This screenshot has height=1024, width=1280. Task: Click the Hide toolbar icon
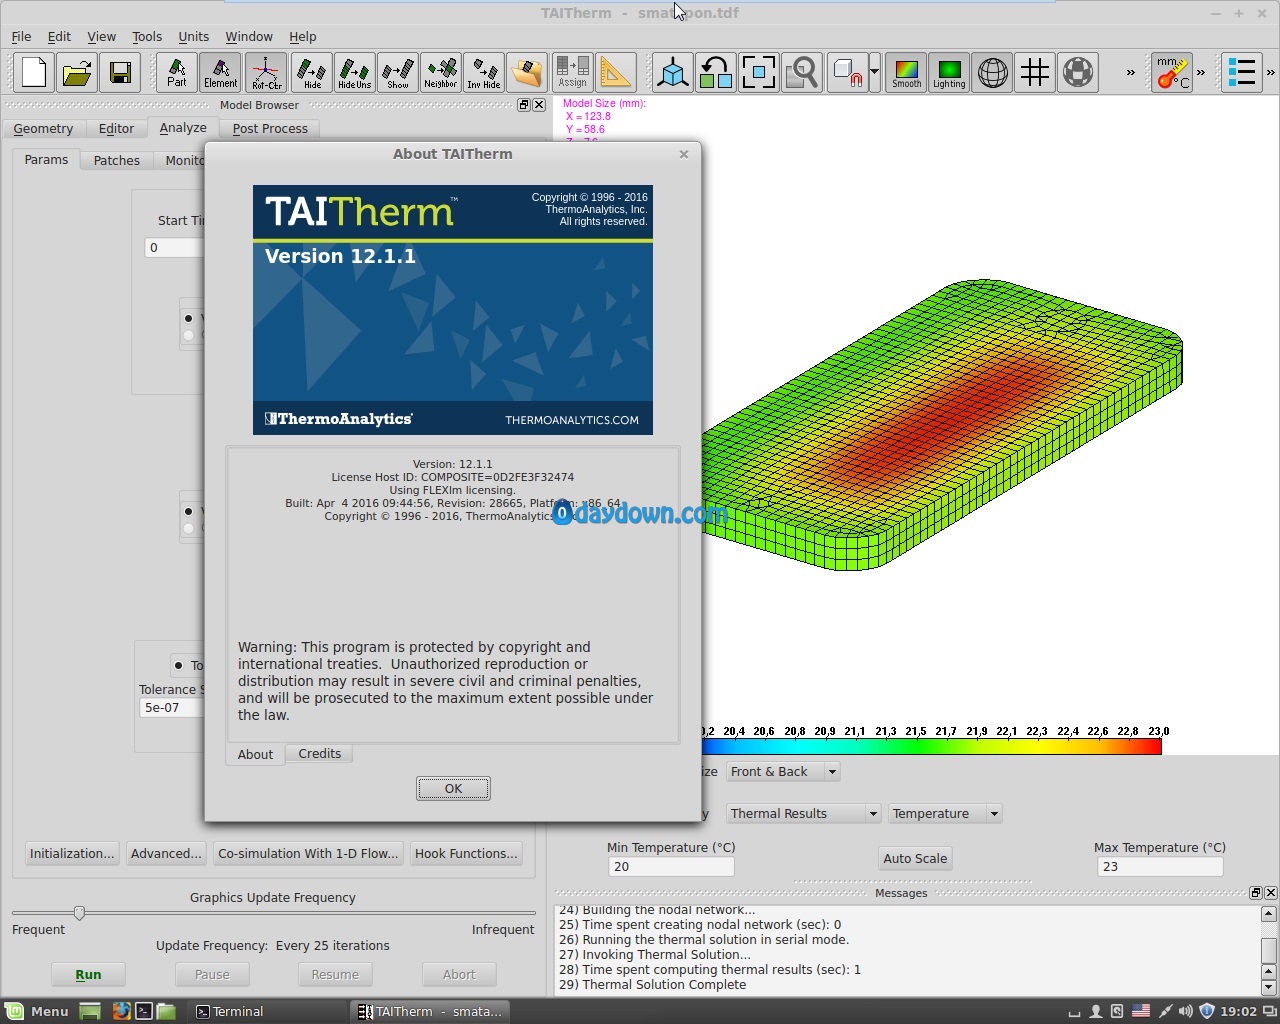pos(312,73)
